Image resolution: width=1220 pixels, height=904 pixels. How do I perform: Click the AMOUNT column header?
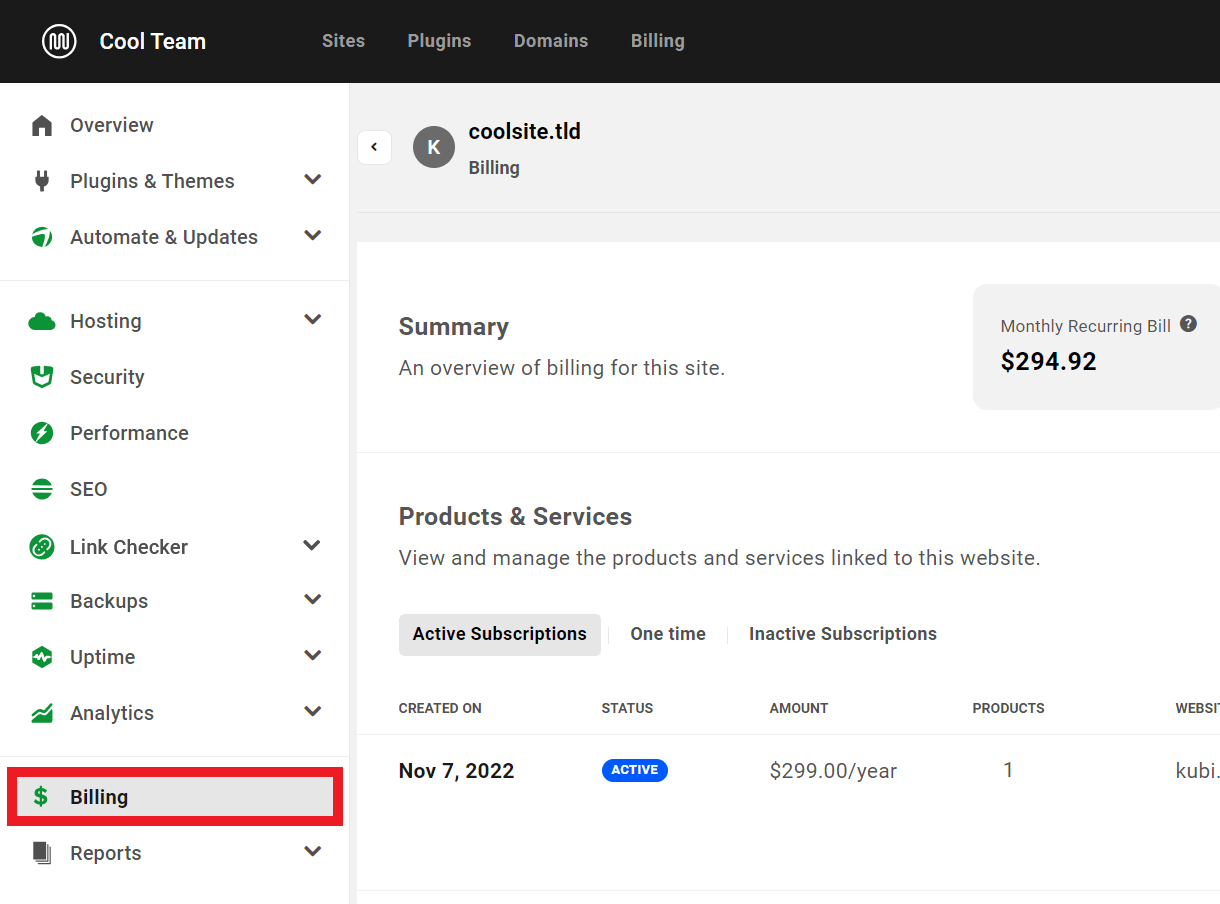coord(799,708)
